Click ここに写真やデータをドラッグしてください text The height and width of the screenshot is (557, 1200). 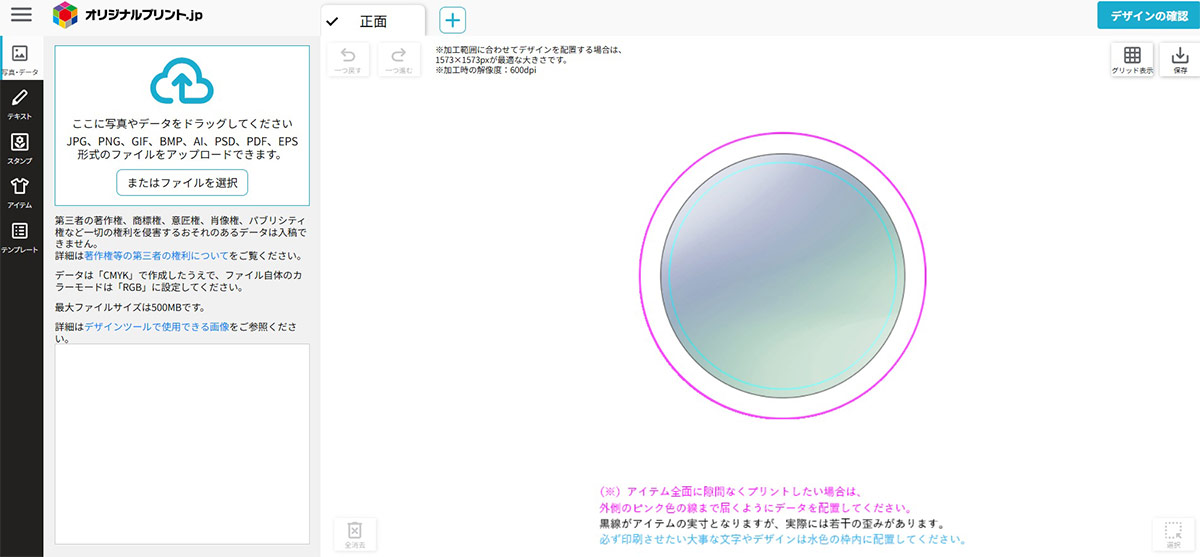[x=181, y=122]
